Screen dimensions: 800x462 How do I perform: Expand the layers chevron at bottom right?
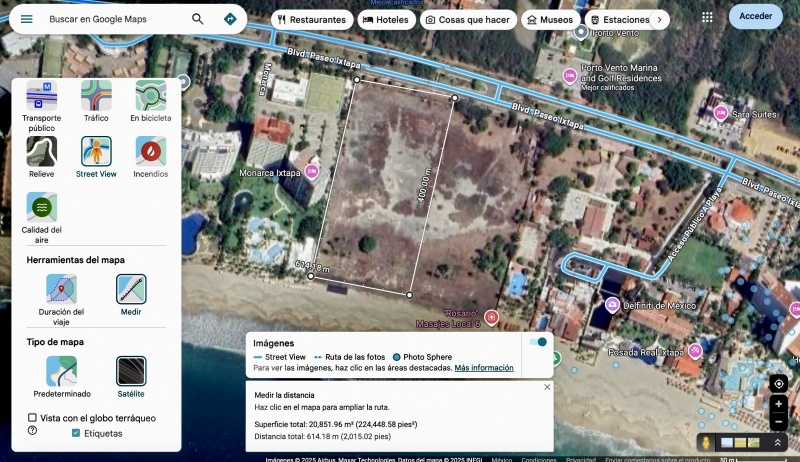(777, 442)
